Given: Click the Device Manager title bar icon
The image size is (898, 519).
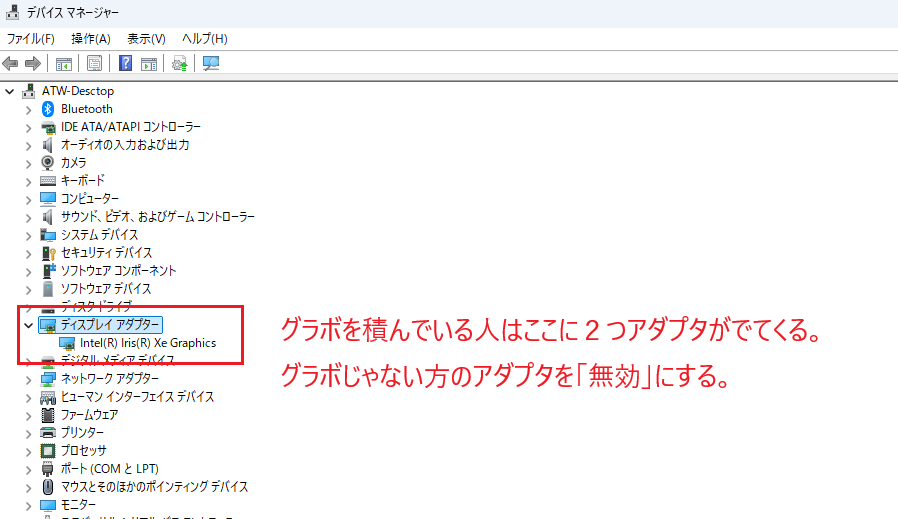Looking at the screenshot, I should click(x=13, y=12).
